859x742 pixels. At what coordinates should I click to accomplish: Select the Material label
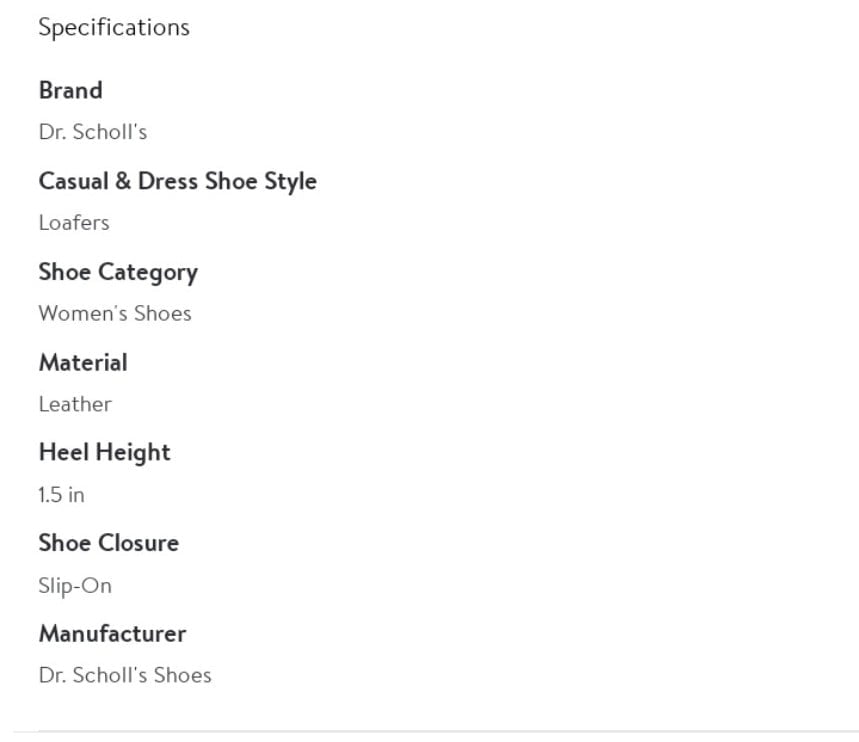point(83,363)
